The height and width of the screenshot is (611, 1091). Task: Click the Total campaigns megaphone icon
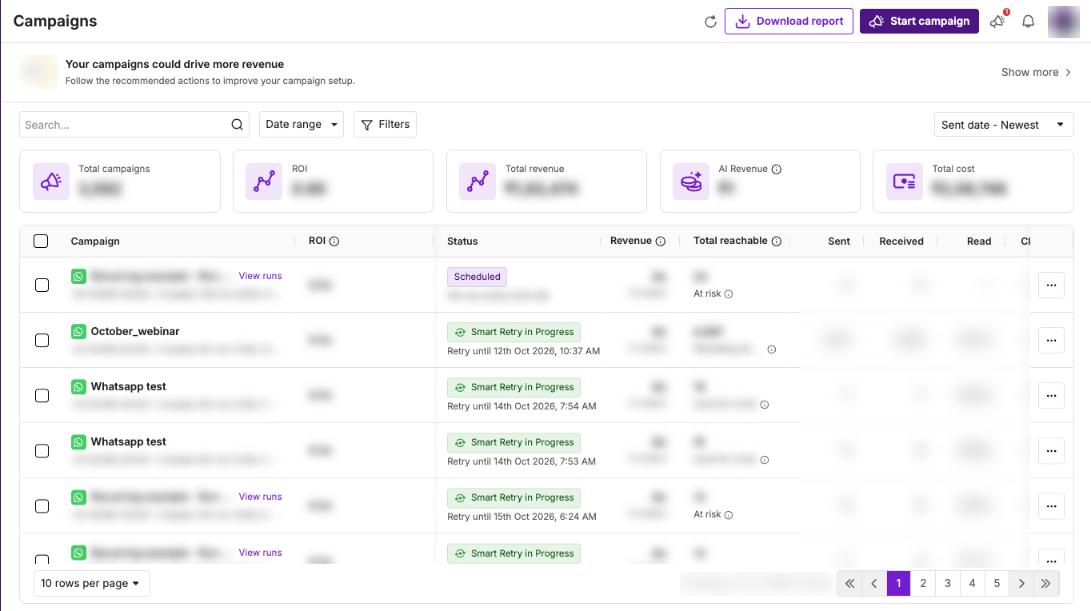coord(51,182)
